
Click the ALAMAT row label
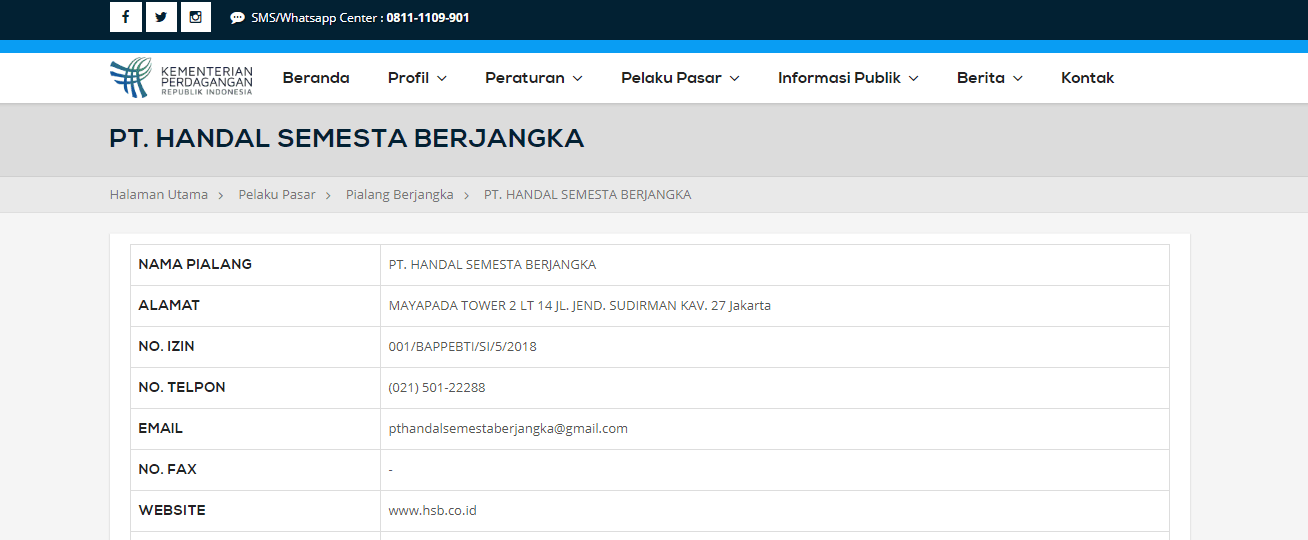tap(169, 305)
